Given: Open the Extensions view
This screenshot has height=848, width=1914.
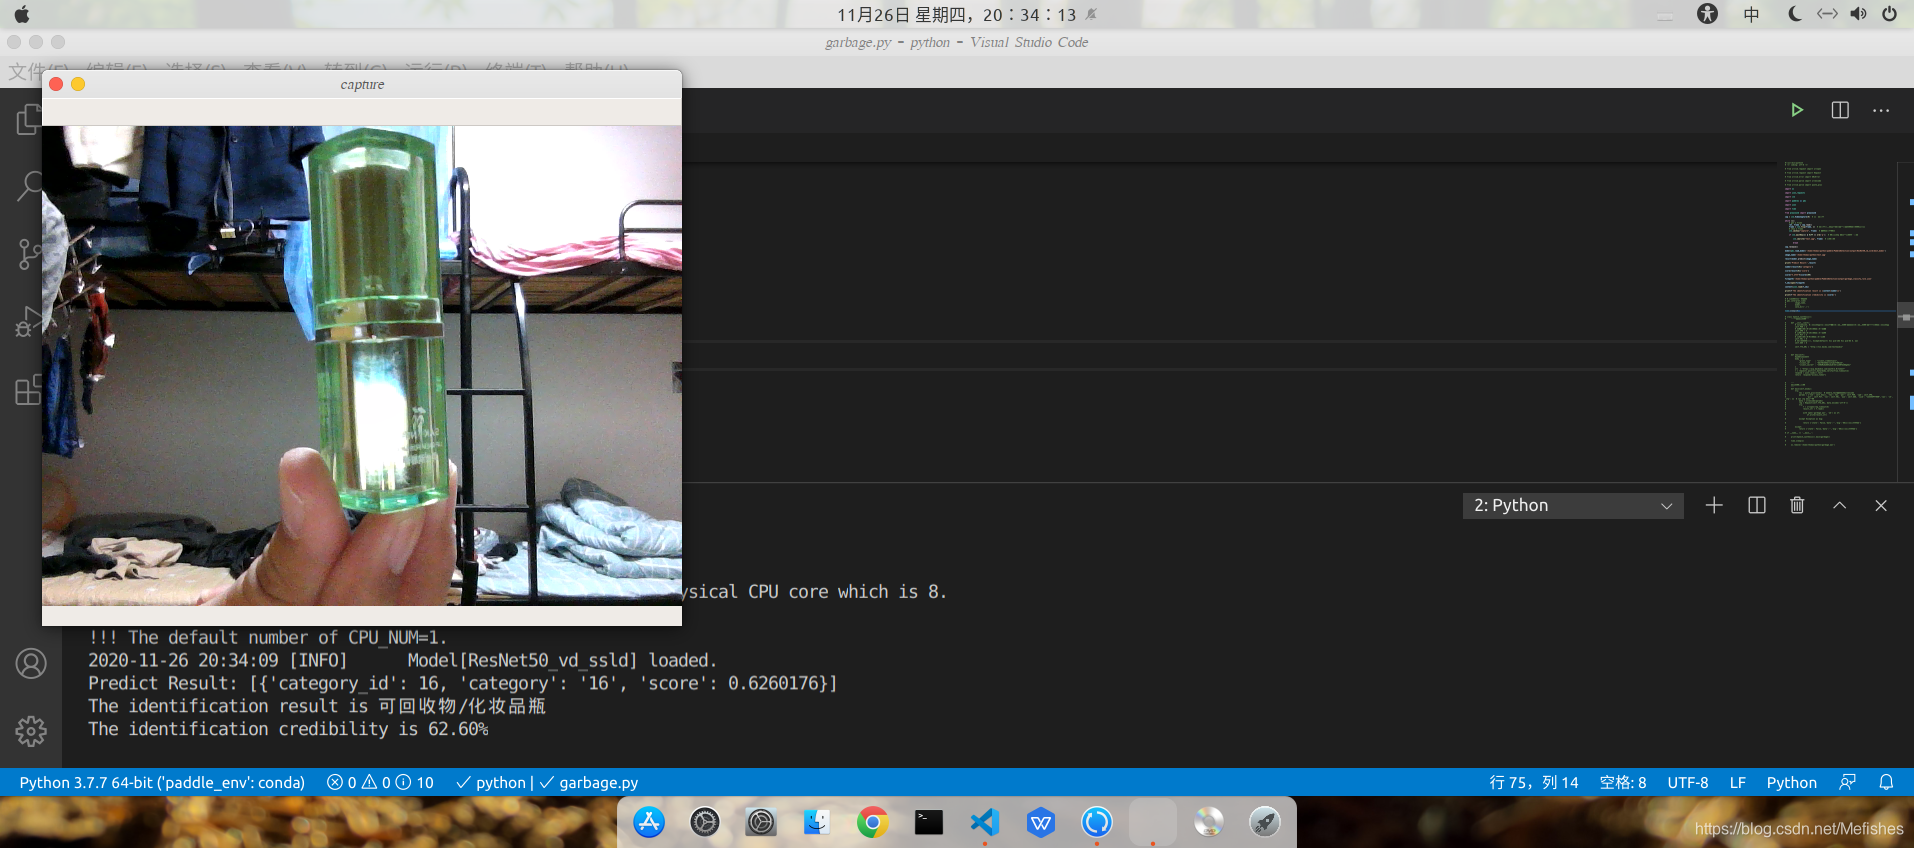Looking at the screenshot, I should 30,389.
